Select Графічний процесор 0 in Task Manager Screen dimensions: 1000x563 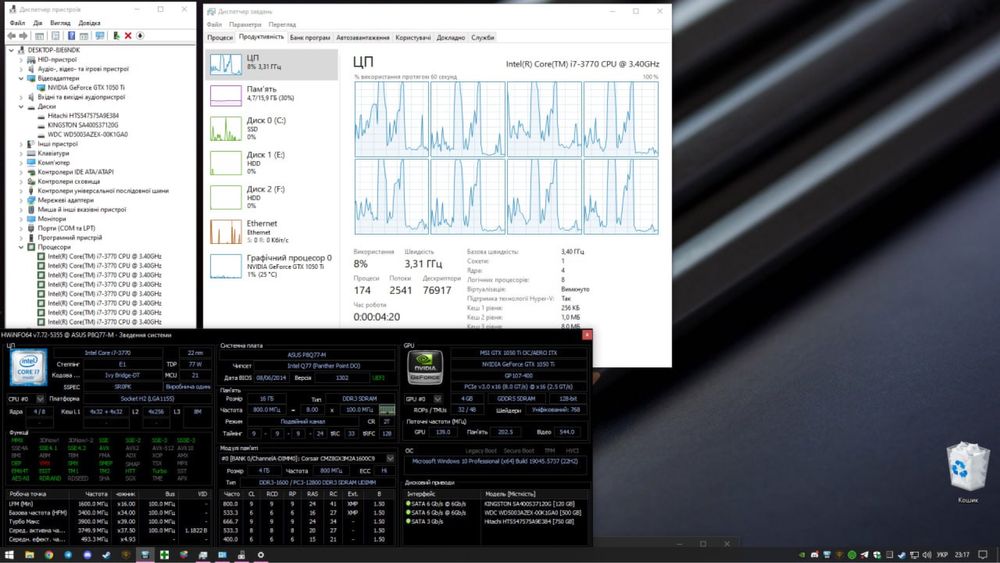pyautogui.click(x=272, y=266)
